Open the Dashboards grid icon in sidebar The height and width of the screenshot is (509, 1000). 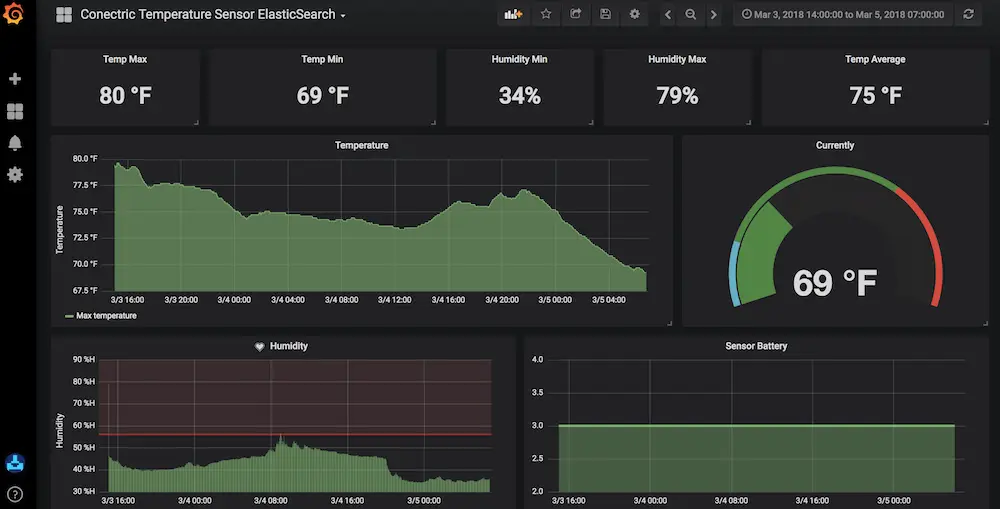15,111
